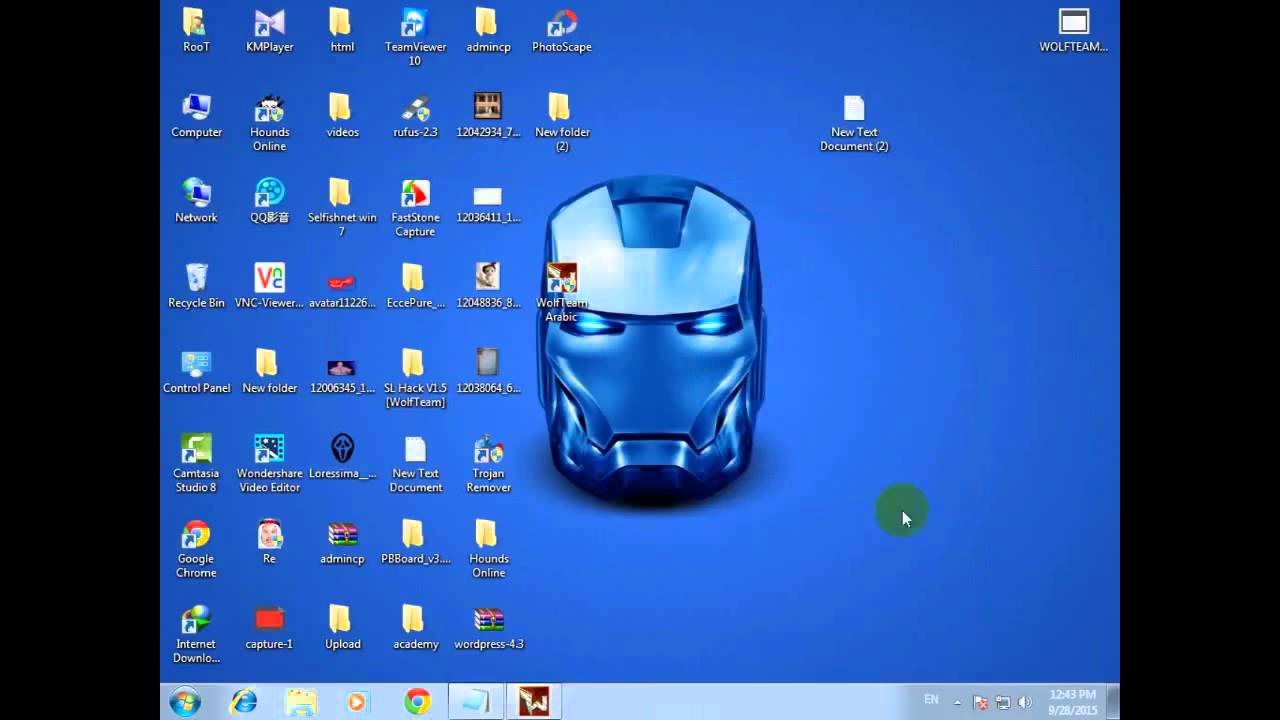Launch VNC-Viewer shortcut
The image size is (1280, 720).
[269, 285]
